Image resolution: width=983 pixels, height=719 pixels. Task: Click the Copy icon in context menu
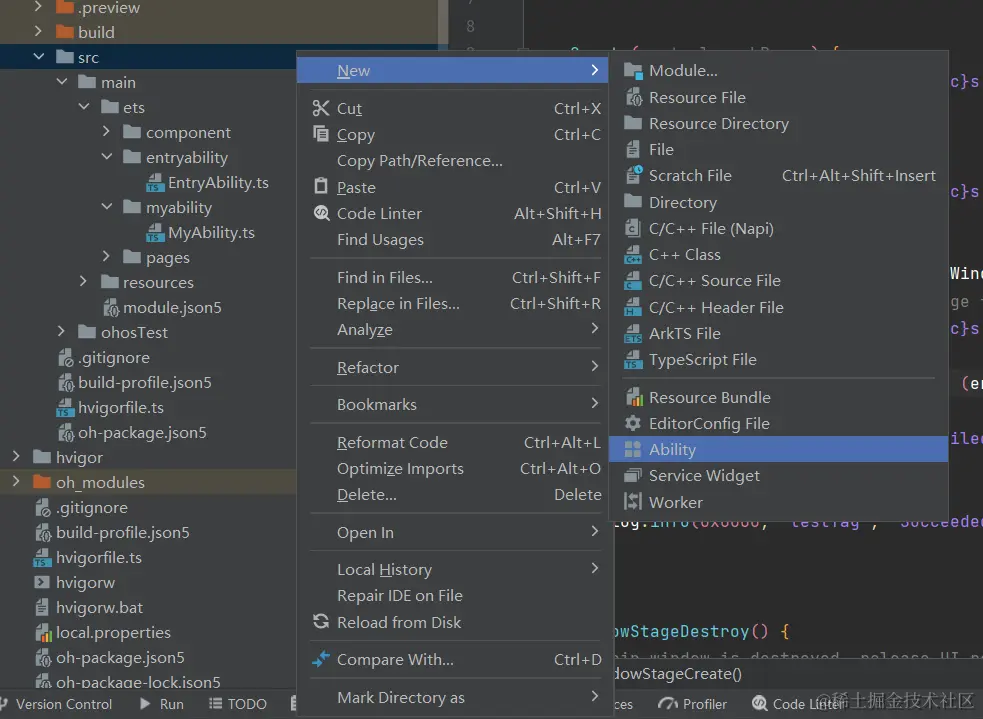tap(321, 134)
